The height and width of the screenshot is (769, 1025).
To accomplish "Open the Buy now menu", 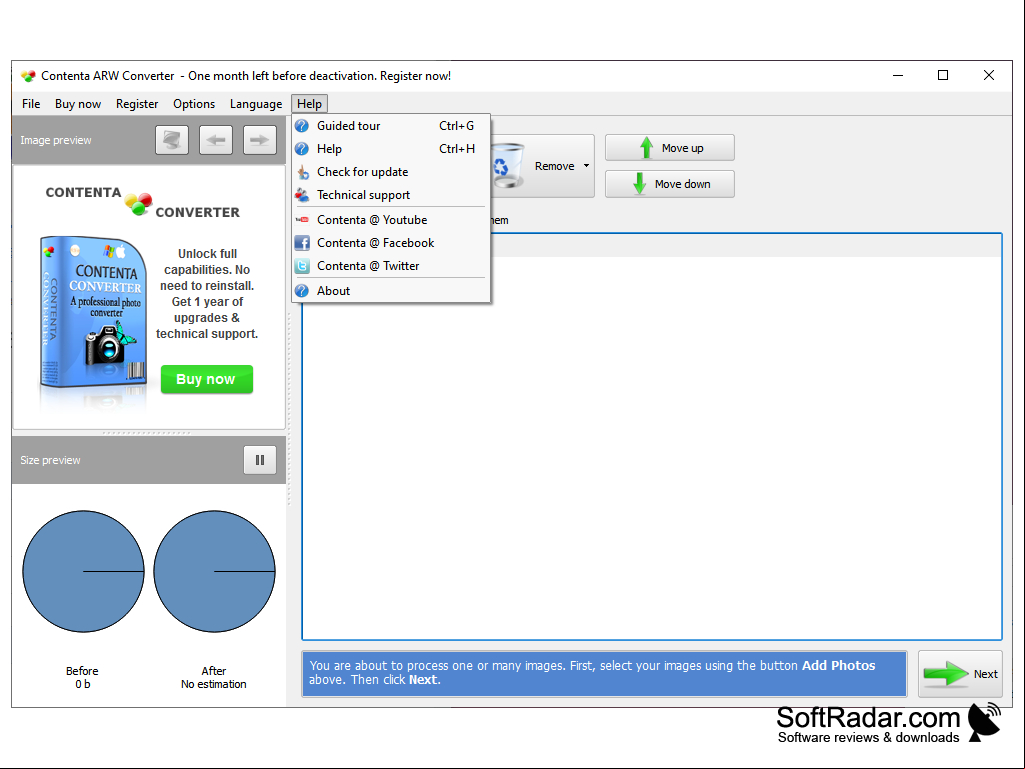I will (x=78, y=104).
